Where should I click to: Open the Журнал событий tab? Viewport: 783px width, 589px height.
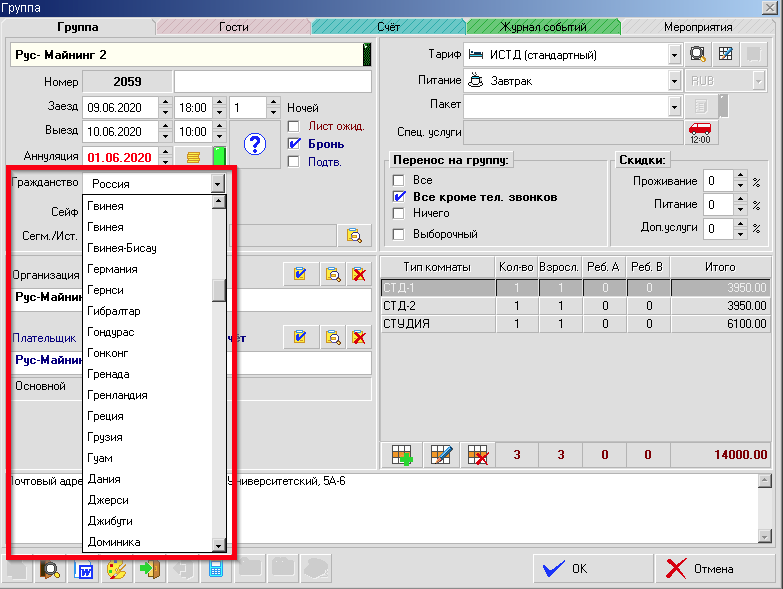click(x=548, y=27)
